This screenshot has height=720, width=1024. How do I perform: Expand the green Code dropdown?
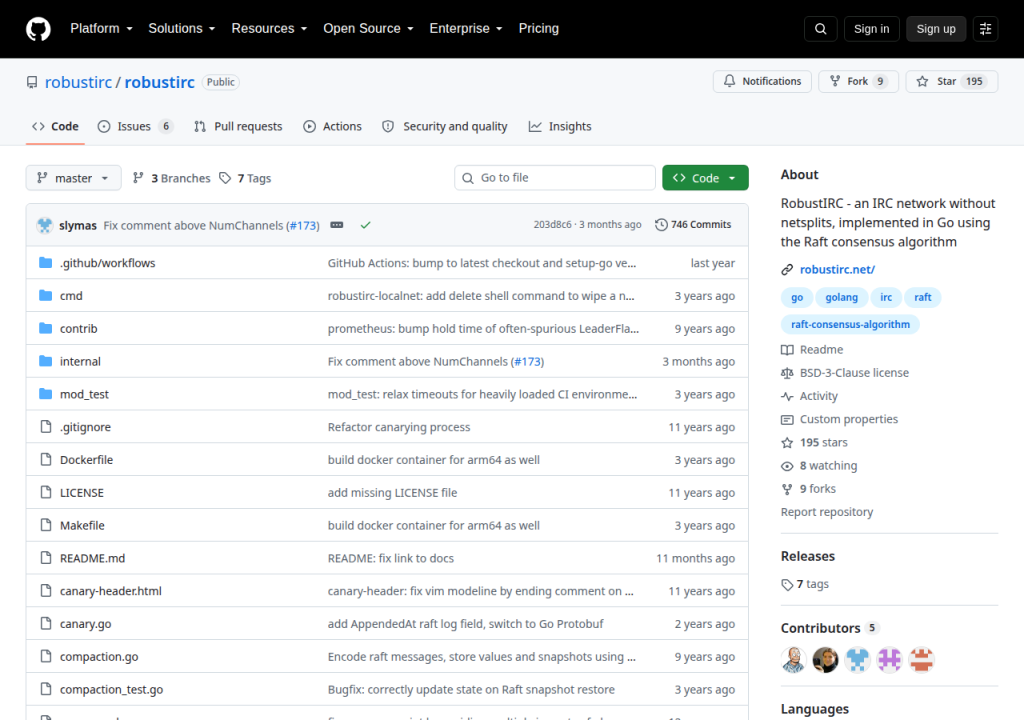point(705,178)
